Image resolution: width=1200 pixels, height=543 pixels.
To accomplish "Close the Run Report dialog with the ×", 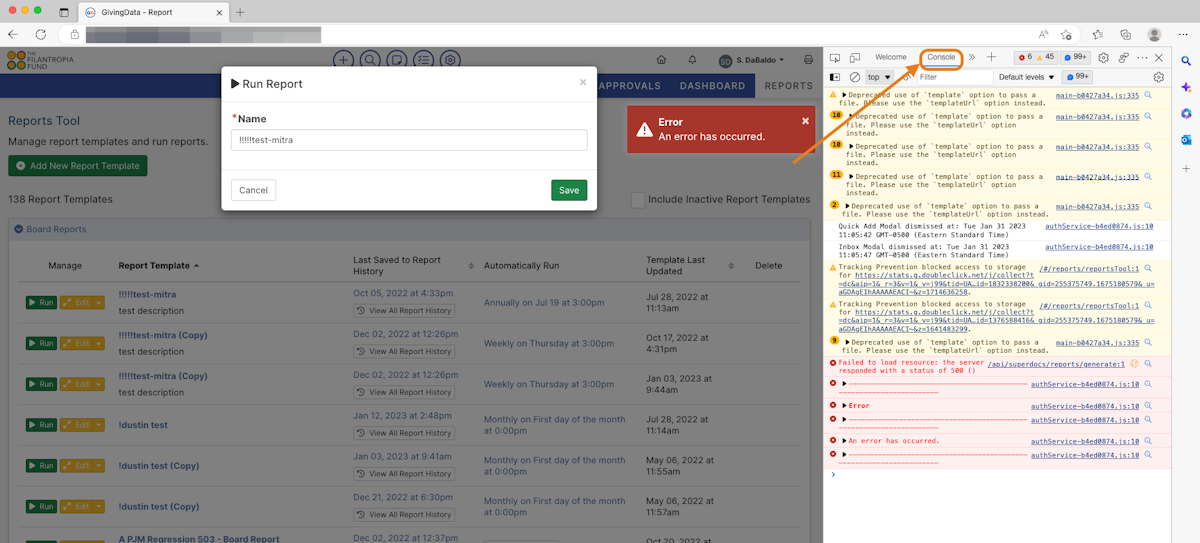I will coord(583,82).
